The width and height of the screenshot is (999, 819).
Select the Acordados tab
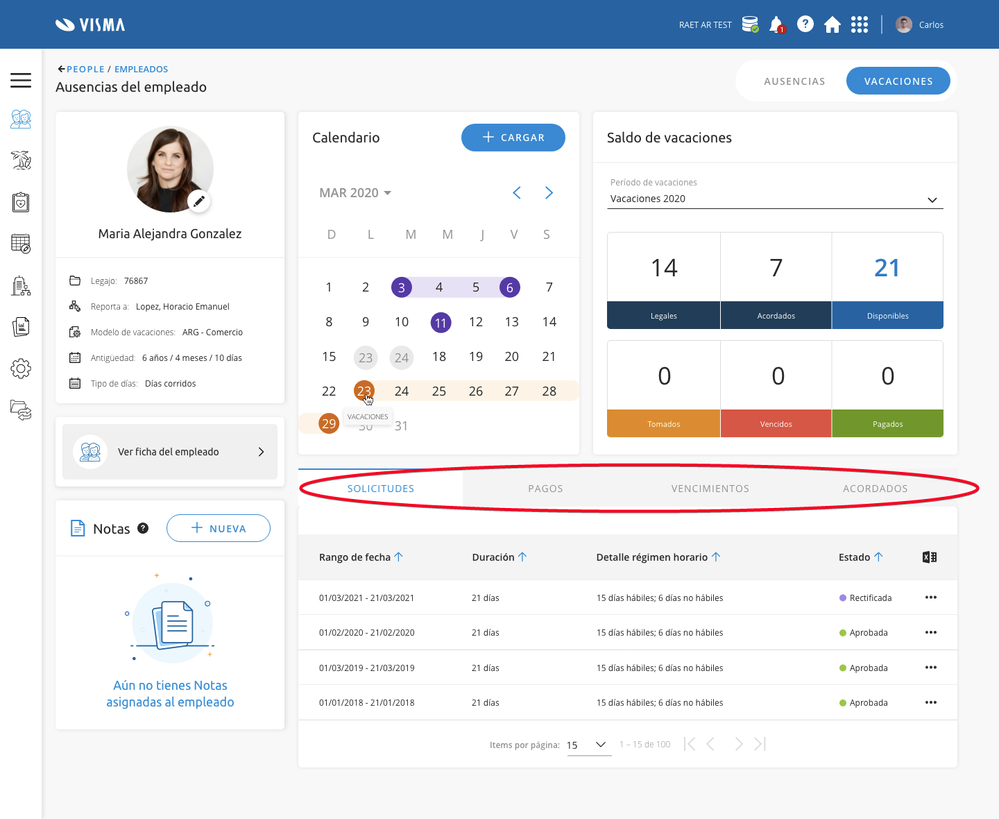875,488
